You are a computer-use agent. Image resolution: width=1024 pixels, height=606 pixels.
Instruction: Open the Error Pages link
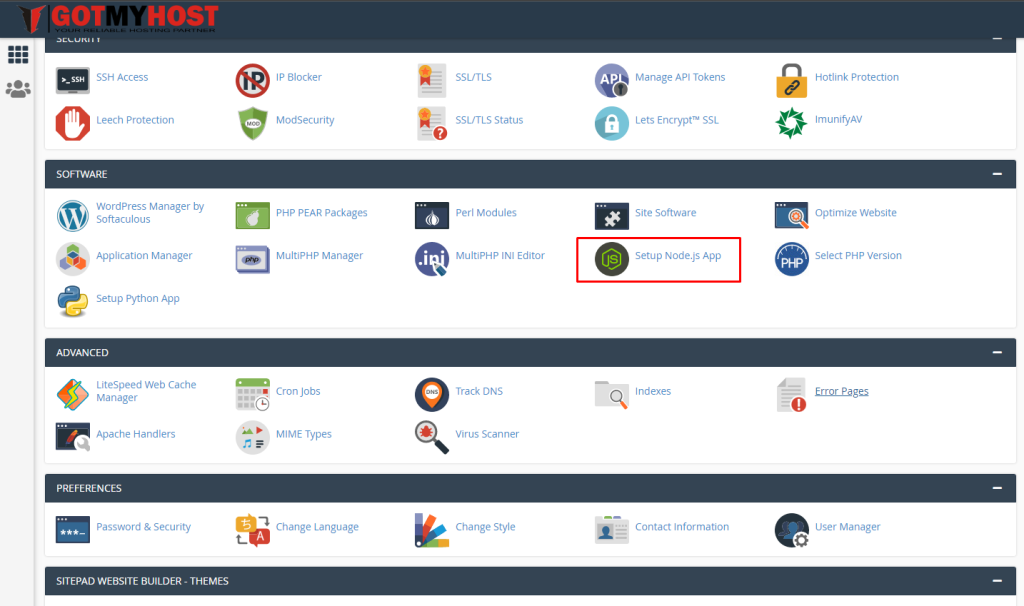click(841, 391)
